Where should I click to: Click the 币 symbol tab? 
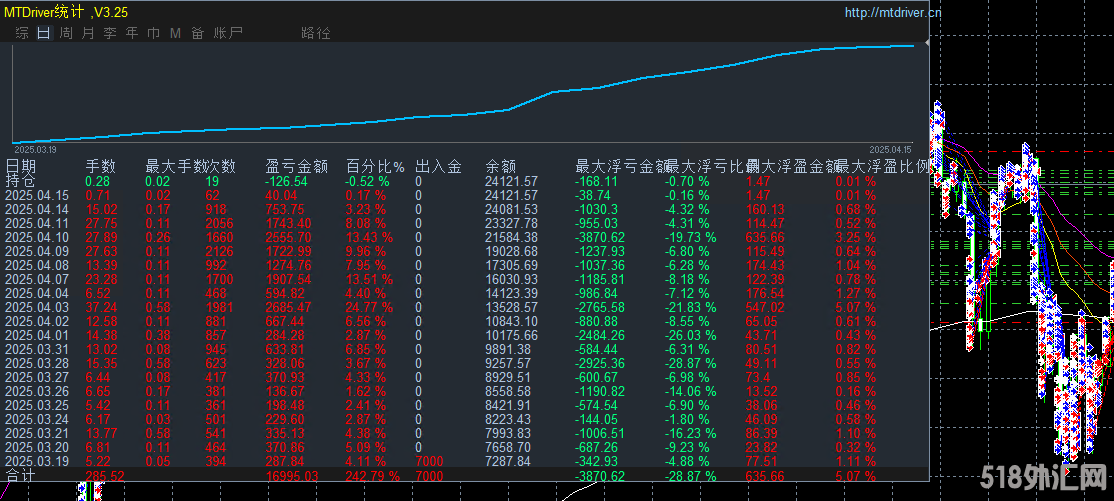click(x=153, y=33)
